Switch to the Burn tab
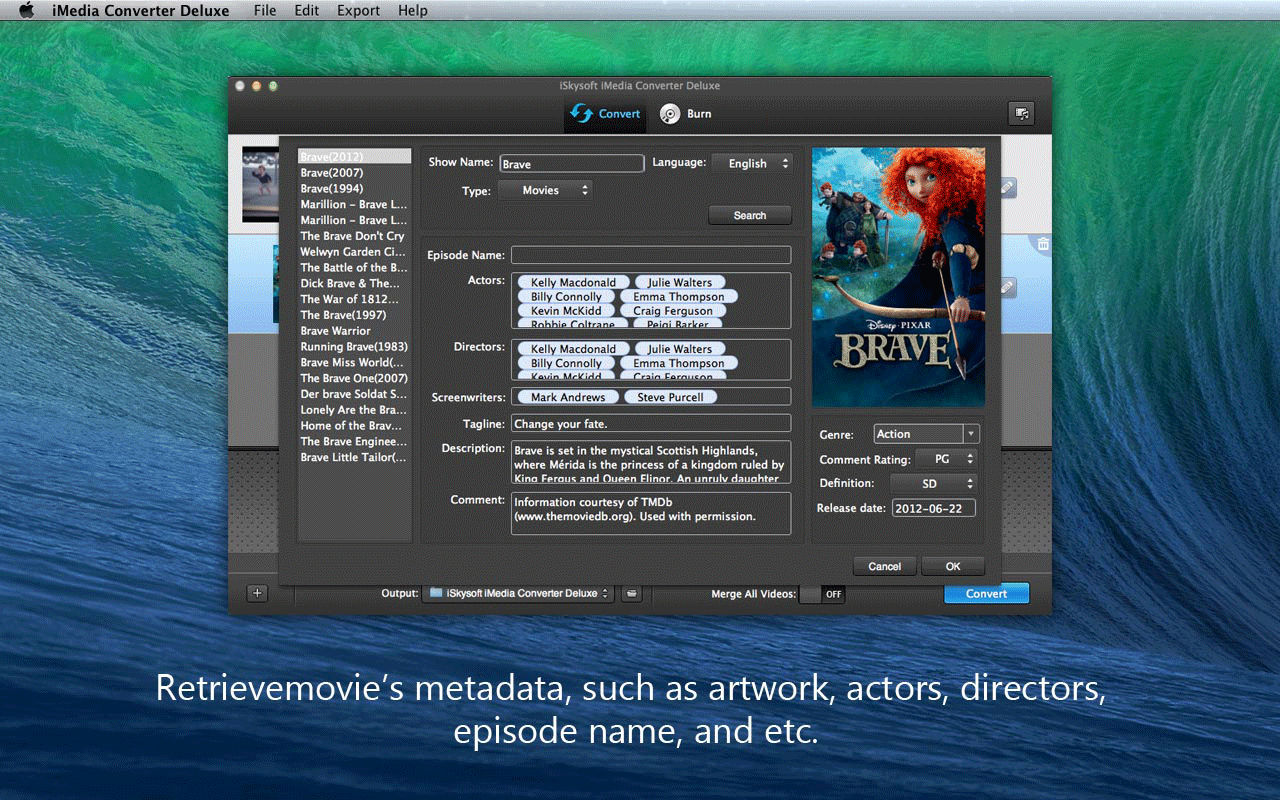 [685, 114]
